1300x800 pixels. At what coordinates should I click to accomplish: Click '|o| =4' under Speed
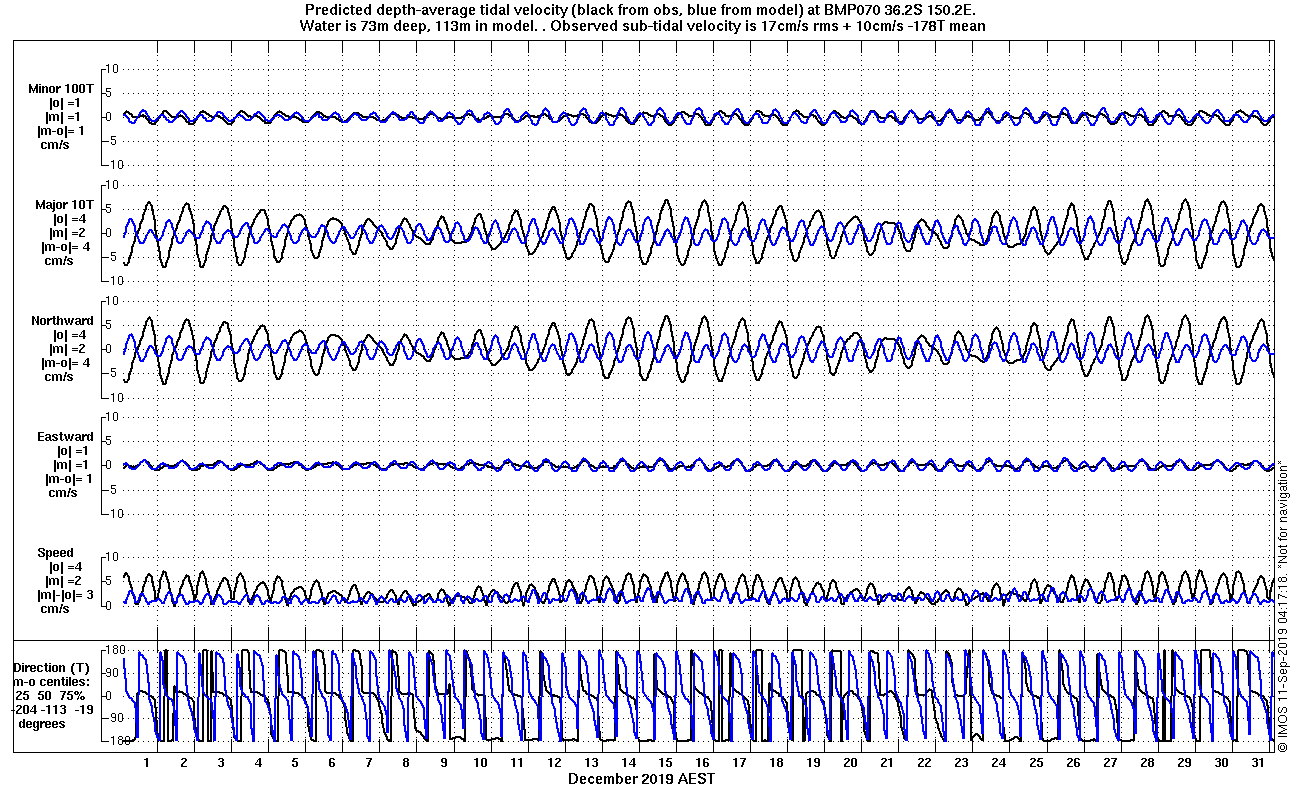66,567
